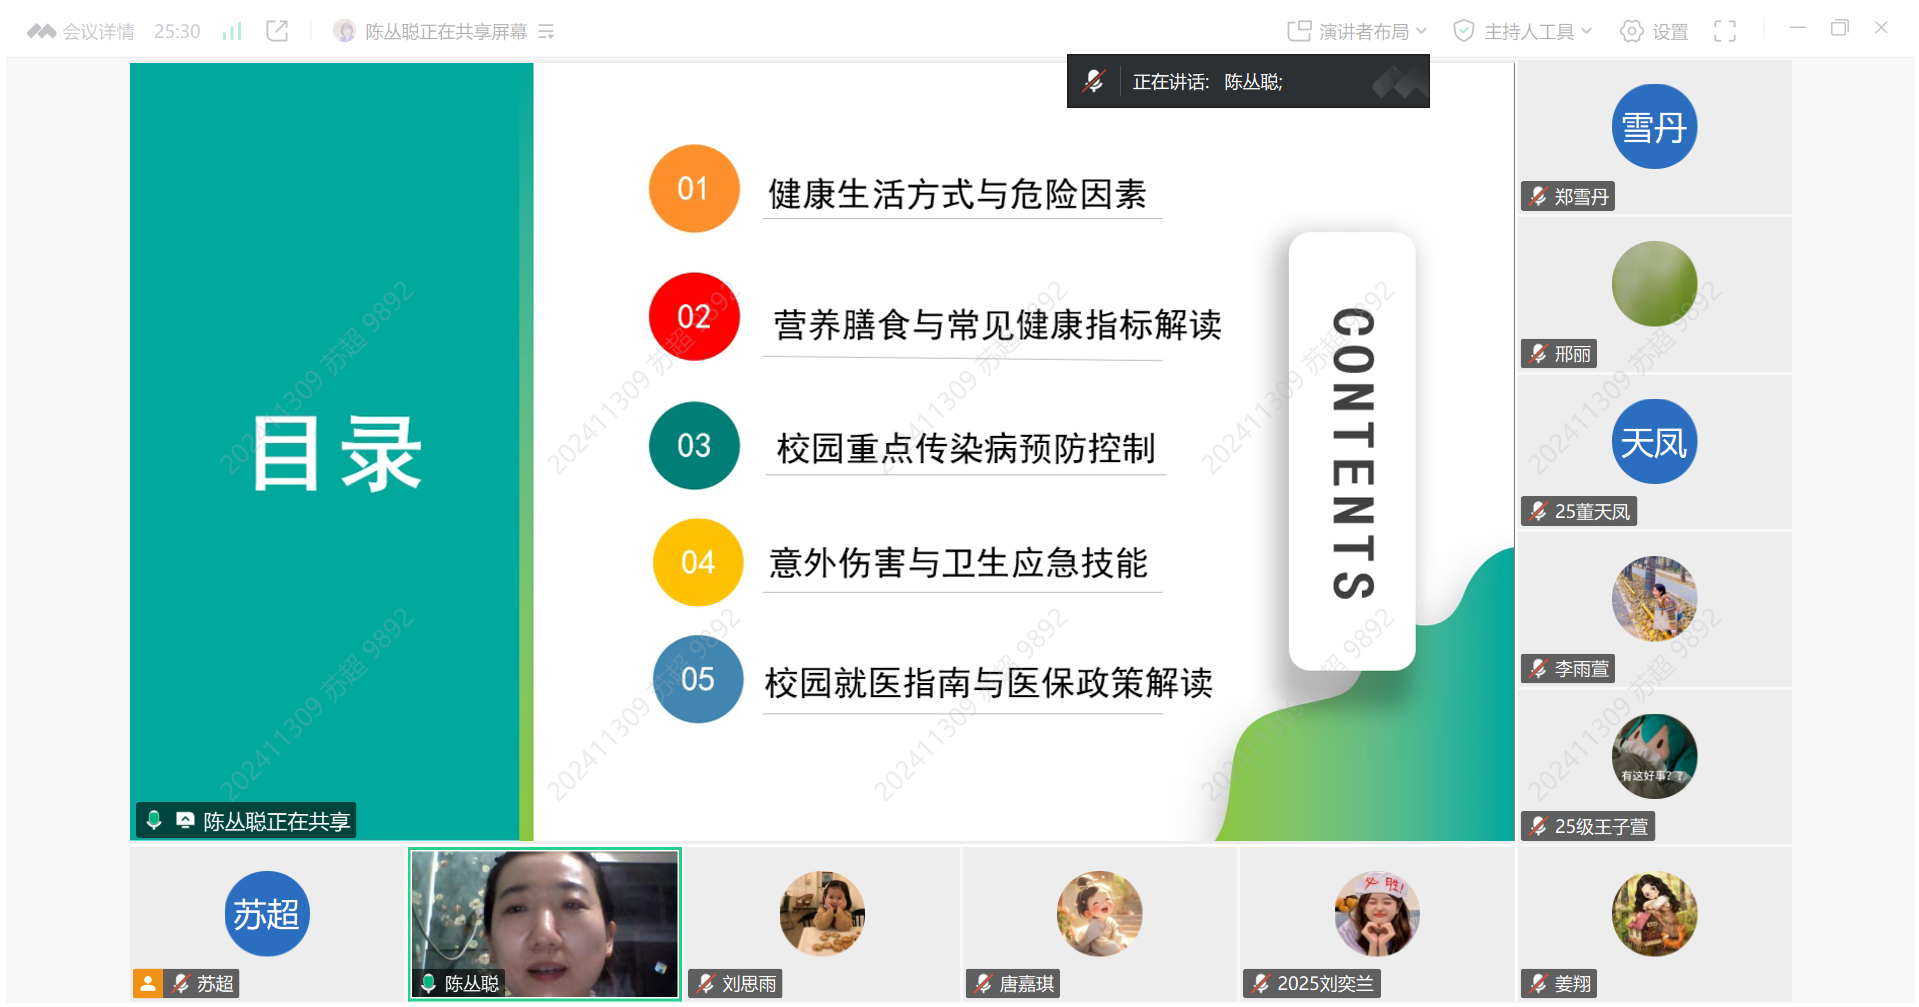Expand the list icon after 陈丛聪正在共享屏幕

click(x=546, y=32)
